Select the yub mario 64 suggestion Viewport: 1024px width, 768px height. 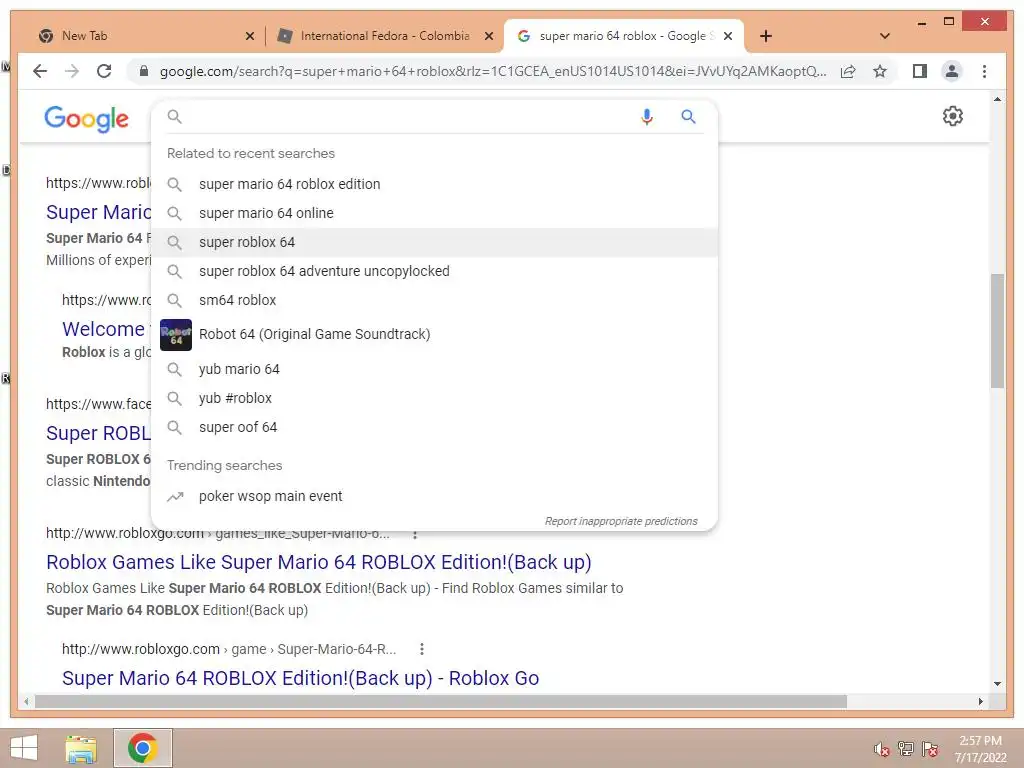434,369
